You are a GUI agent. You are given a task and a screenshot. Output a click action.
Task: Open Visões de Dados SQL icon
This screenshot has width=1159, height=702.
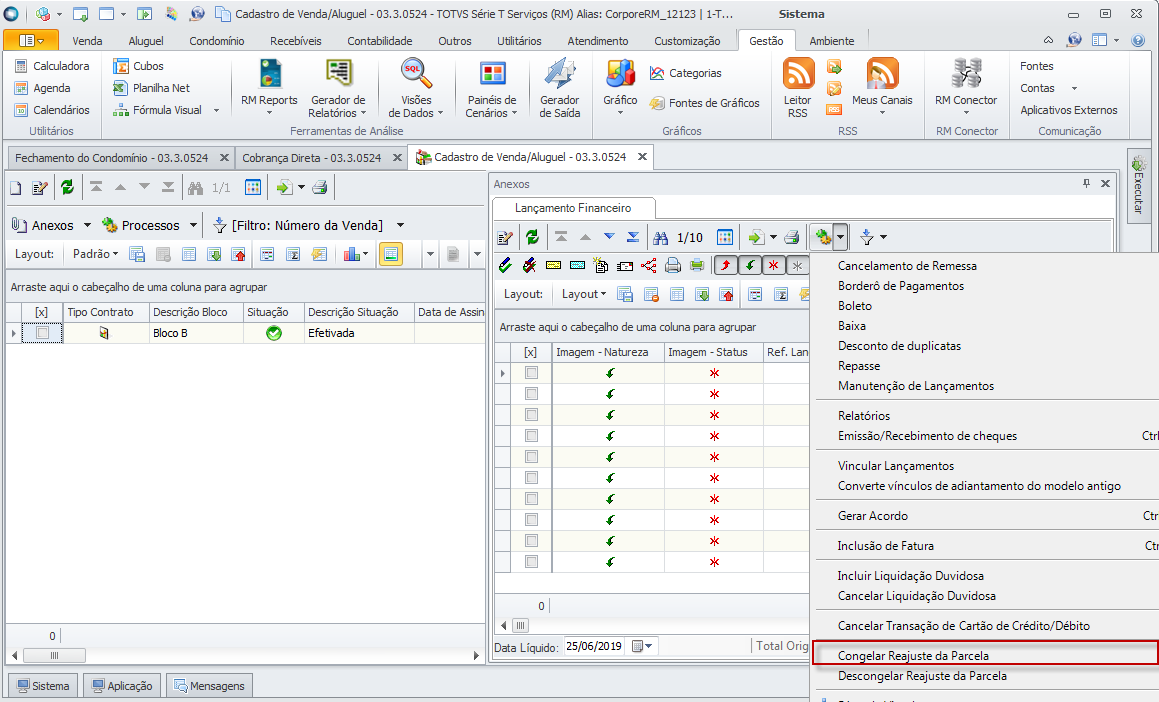415,74
